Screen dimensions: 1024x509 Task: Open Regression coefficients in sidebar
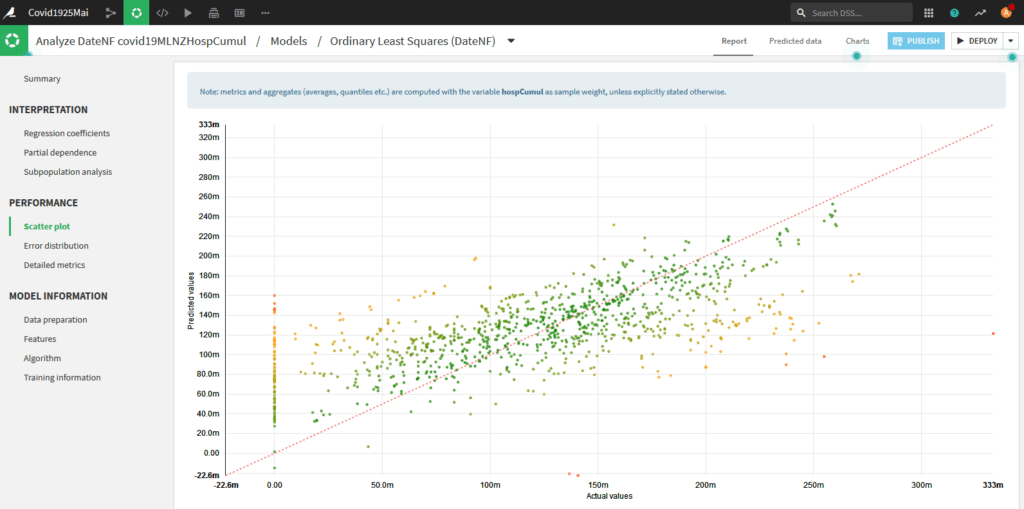pyautogui.click(x=67, y=133)
